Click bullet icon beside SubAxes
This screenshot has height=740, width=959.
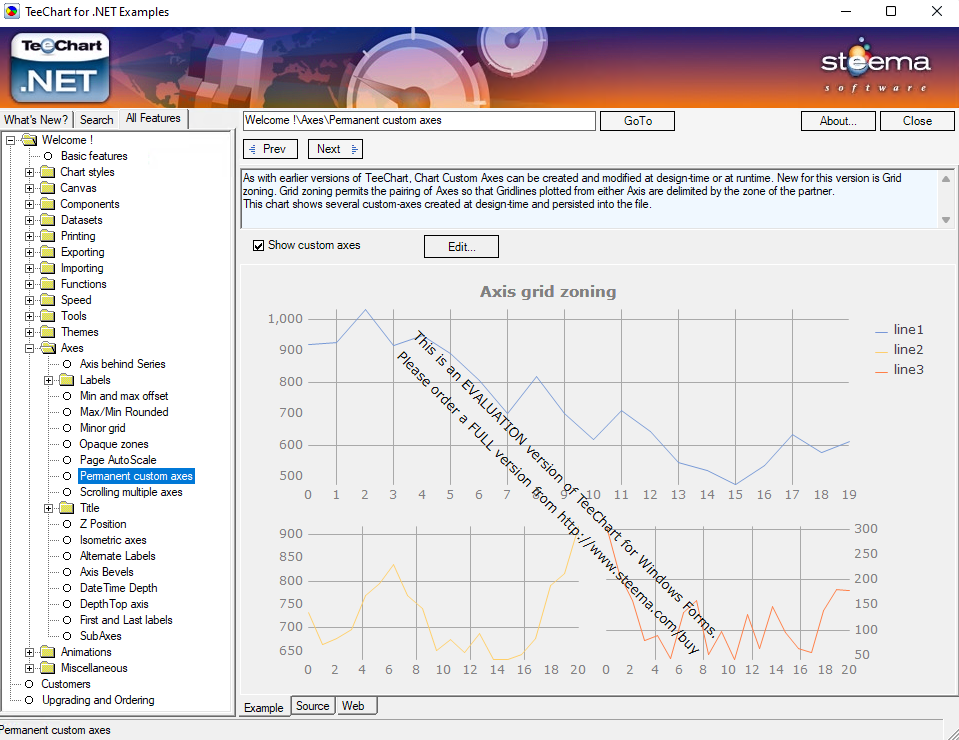pyautogui.click(x=67, y=636)
